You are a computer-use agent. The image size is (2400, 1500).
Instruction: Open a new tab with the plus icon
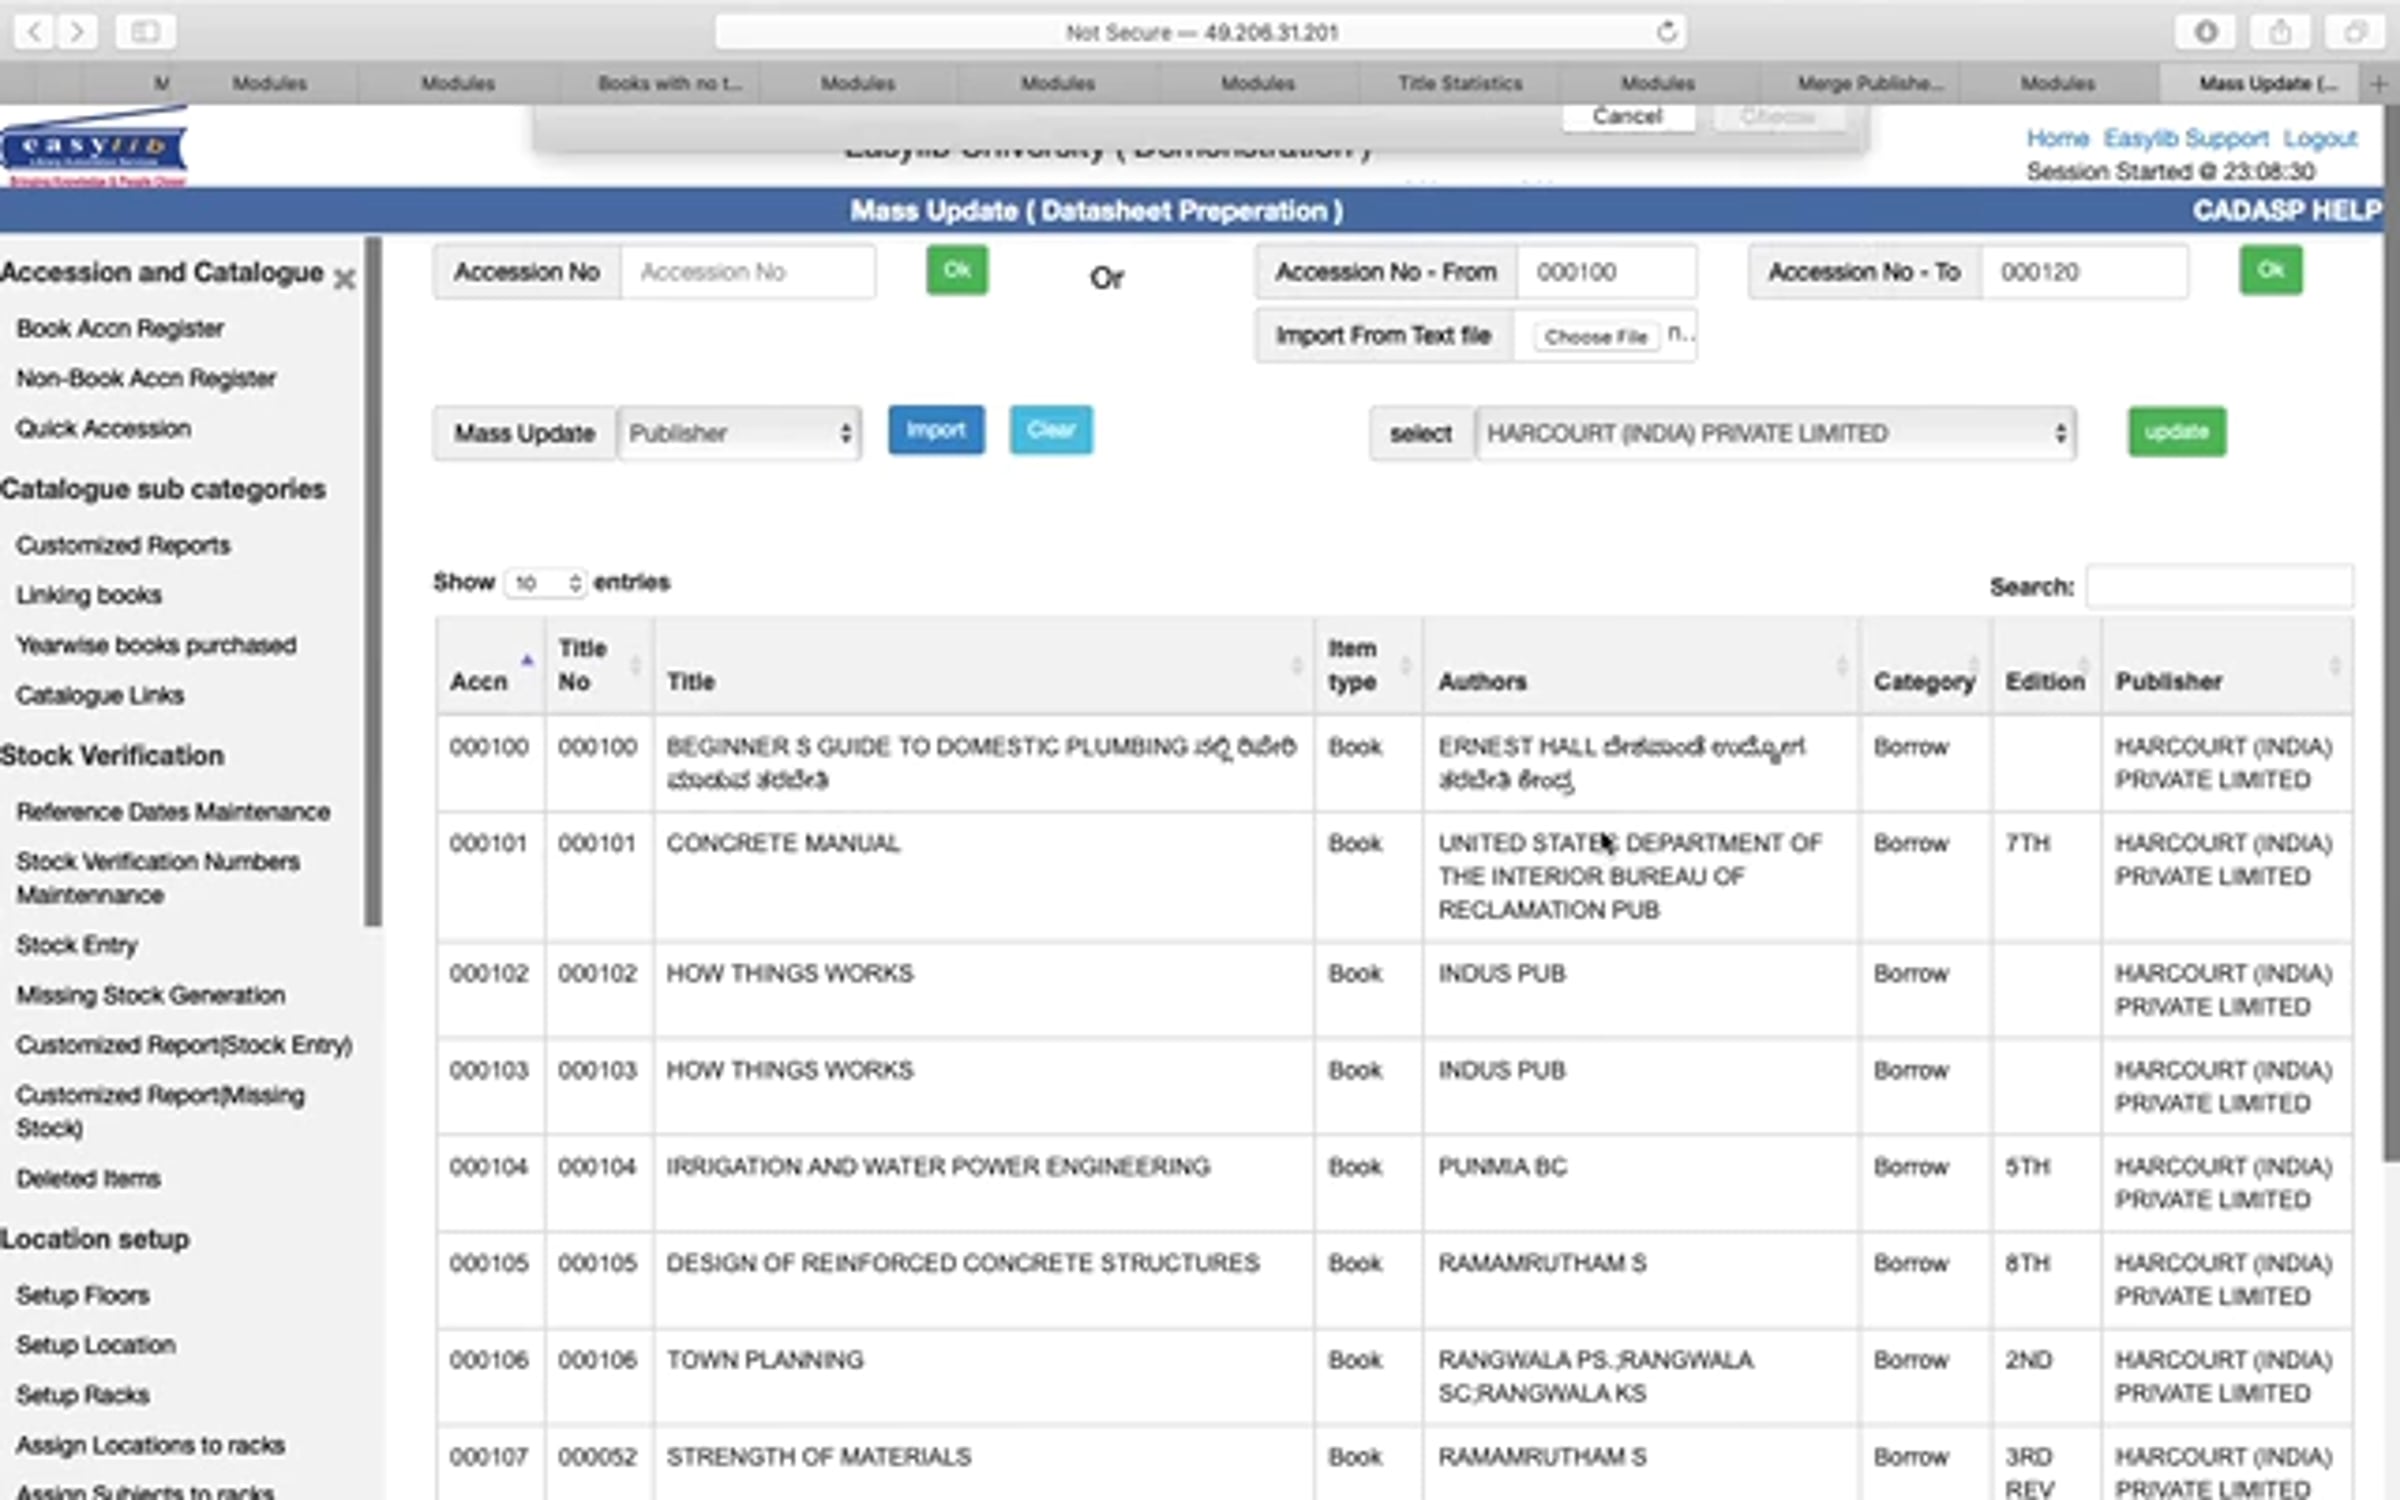click(x=2379, y=84)
